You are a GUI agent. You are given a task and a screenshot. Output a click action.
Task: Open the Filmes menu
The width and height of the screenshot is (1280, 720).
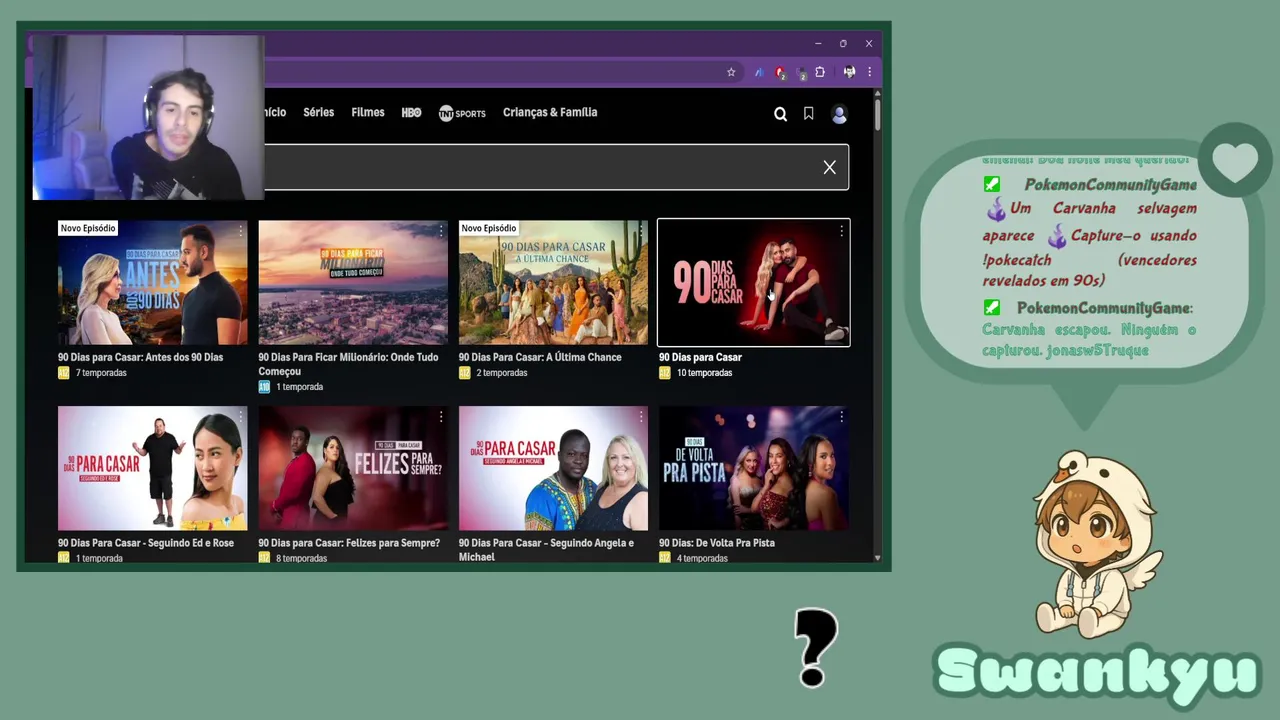click(368, 112)
